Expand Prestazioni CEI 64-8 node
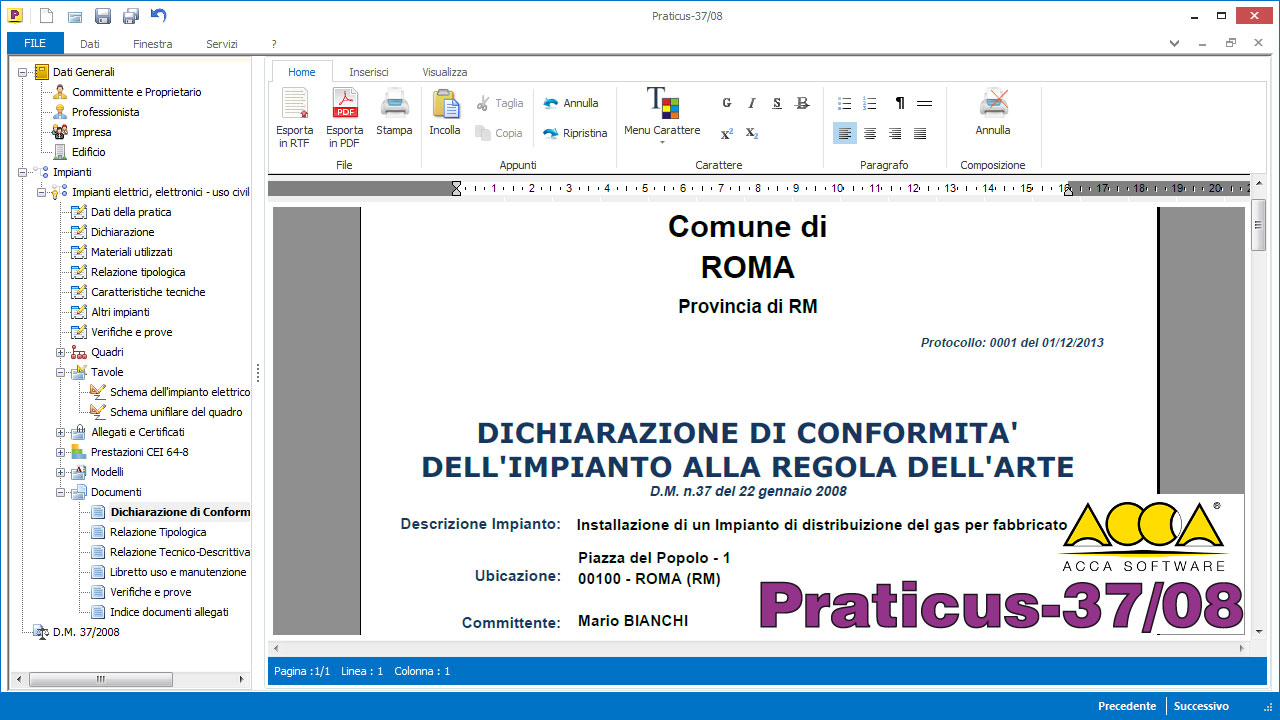 [61, 452]
